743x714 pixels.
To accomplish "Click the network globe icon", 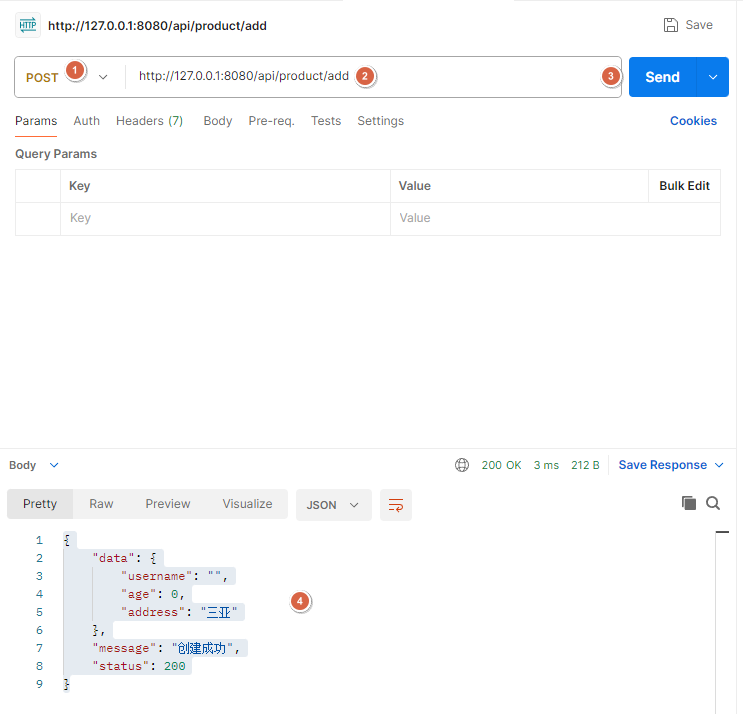I will click(462, 465).
